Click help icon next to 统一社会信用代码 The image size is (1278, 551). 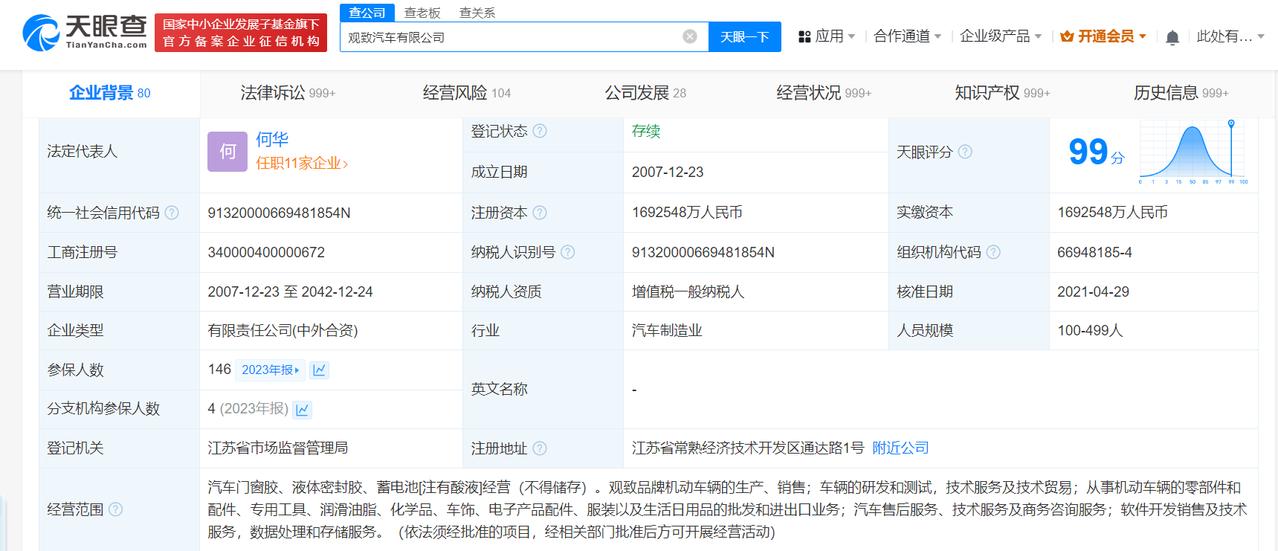click(x=172, y=213)
